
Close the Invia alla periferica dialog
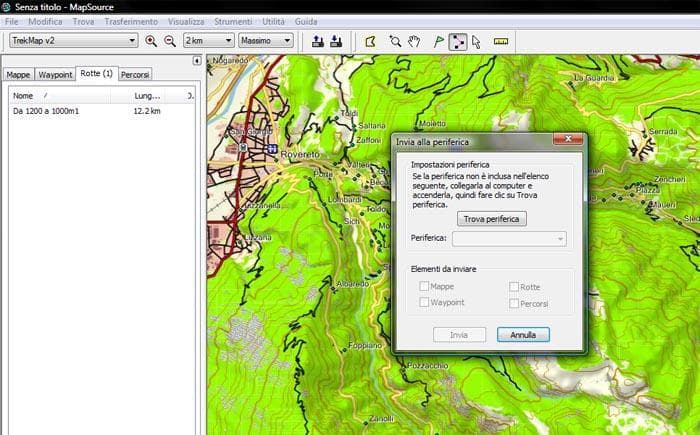(568, 139)
